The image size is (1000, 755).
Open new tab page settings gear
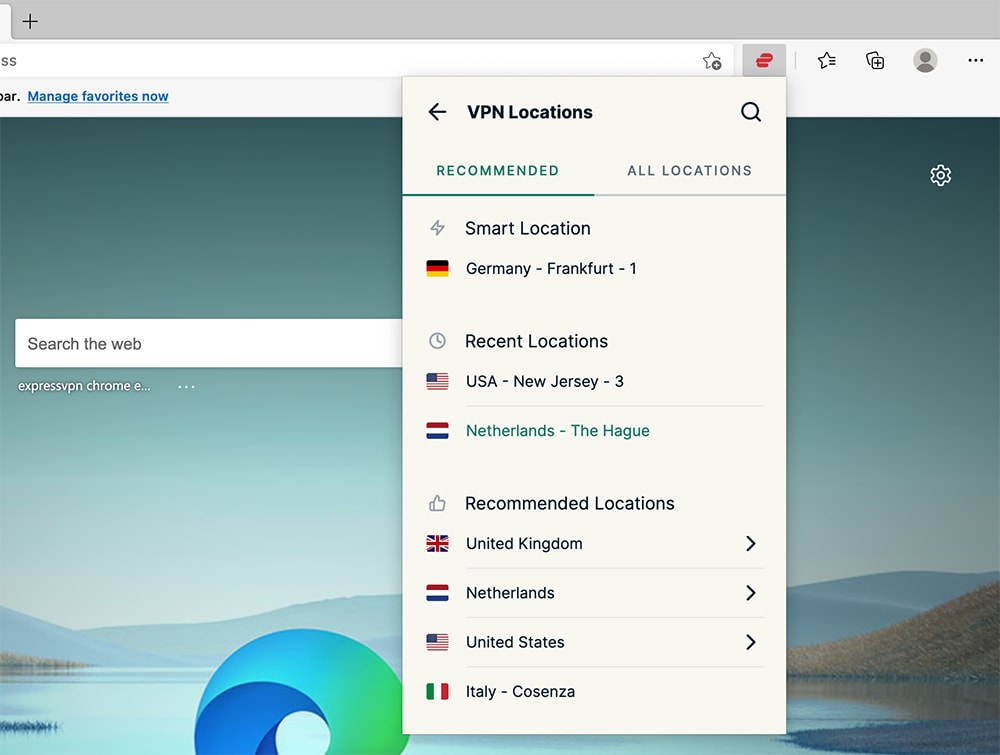tap(940, 175)
